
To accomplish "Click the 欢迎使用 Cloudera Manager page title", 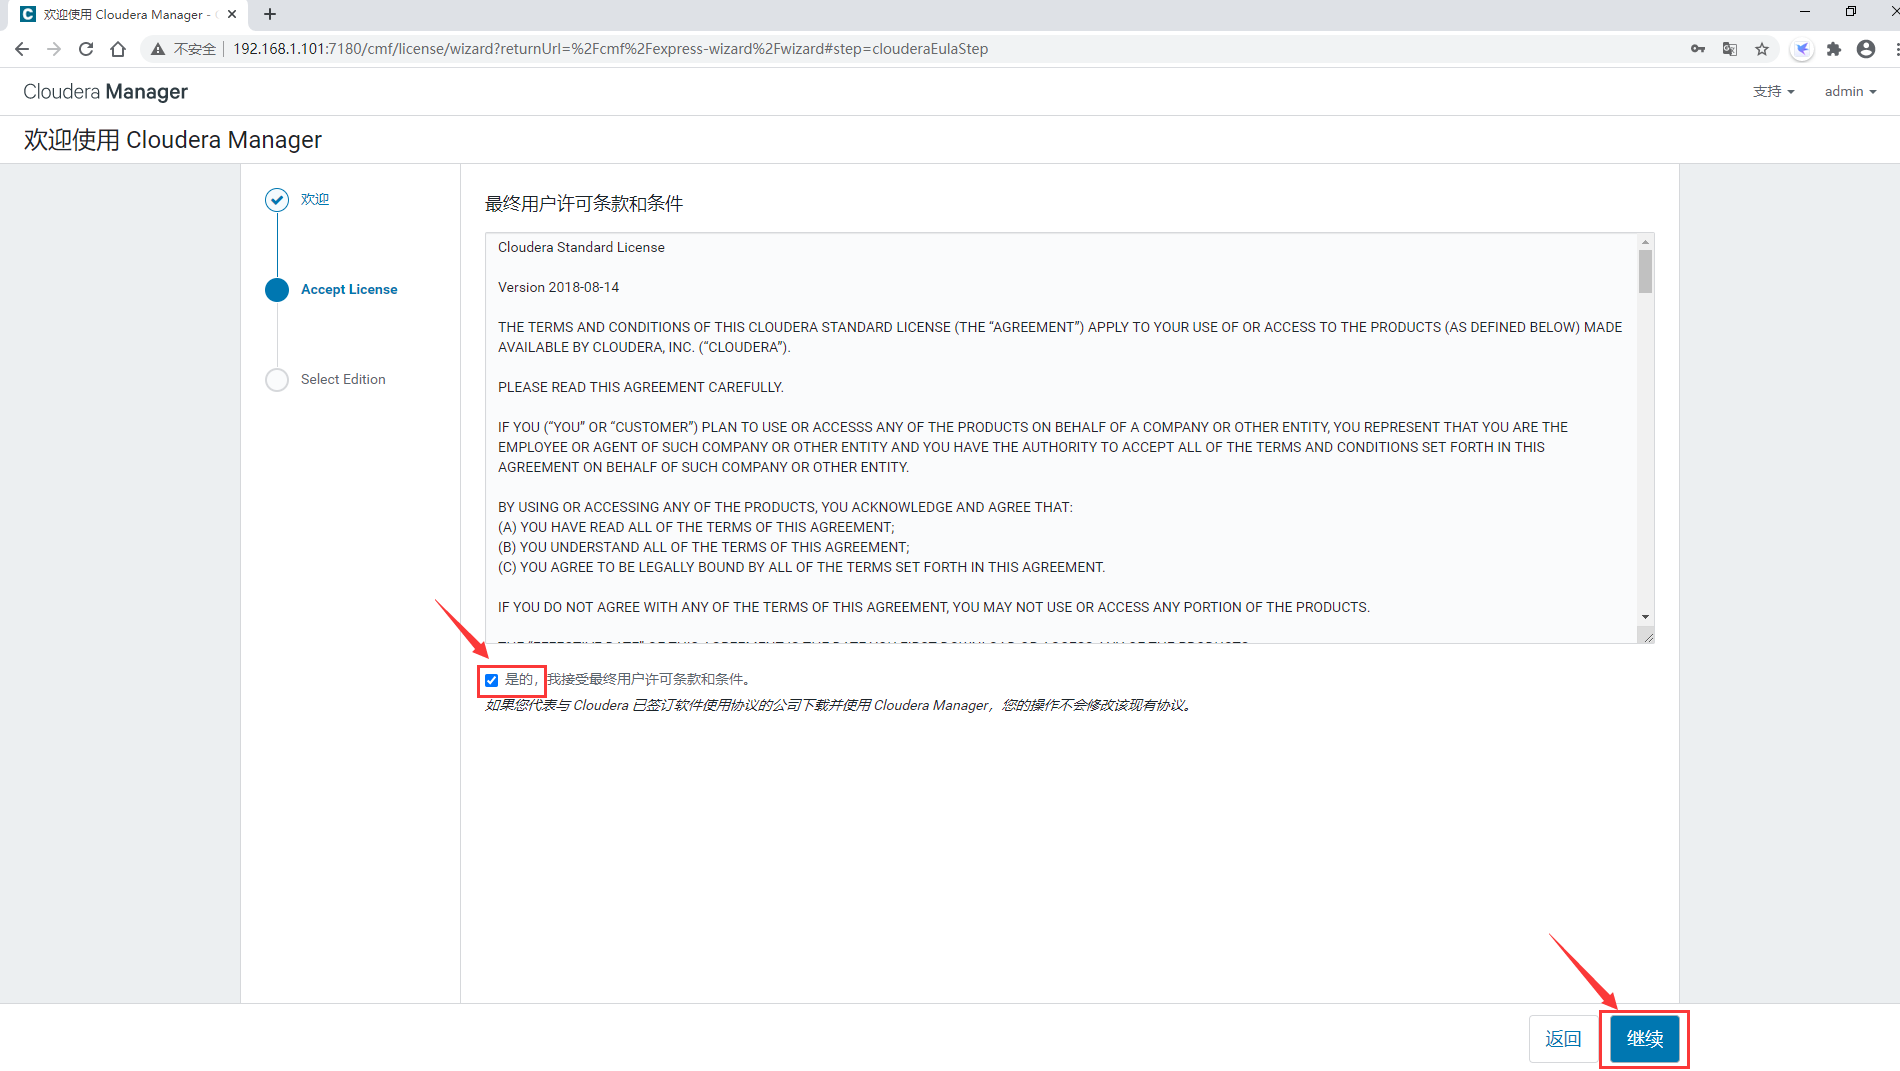I will click(173, 140).
